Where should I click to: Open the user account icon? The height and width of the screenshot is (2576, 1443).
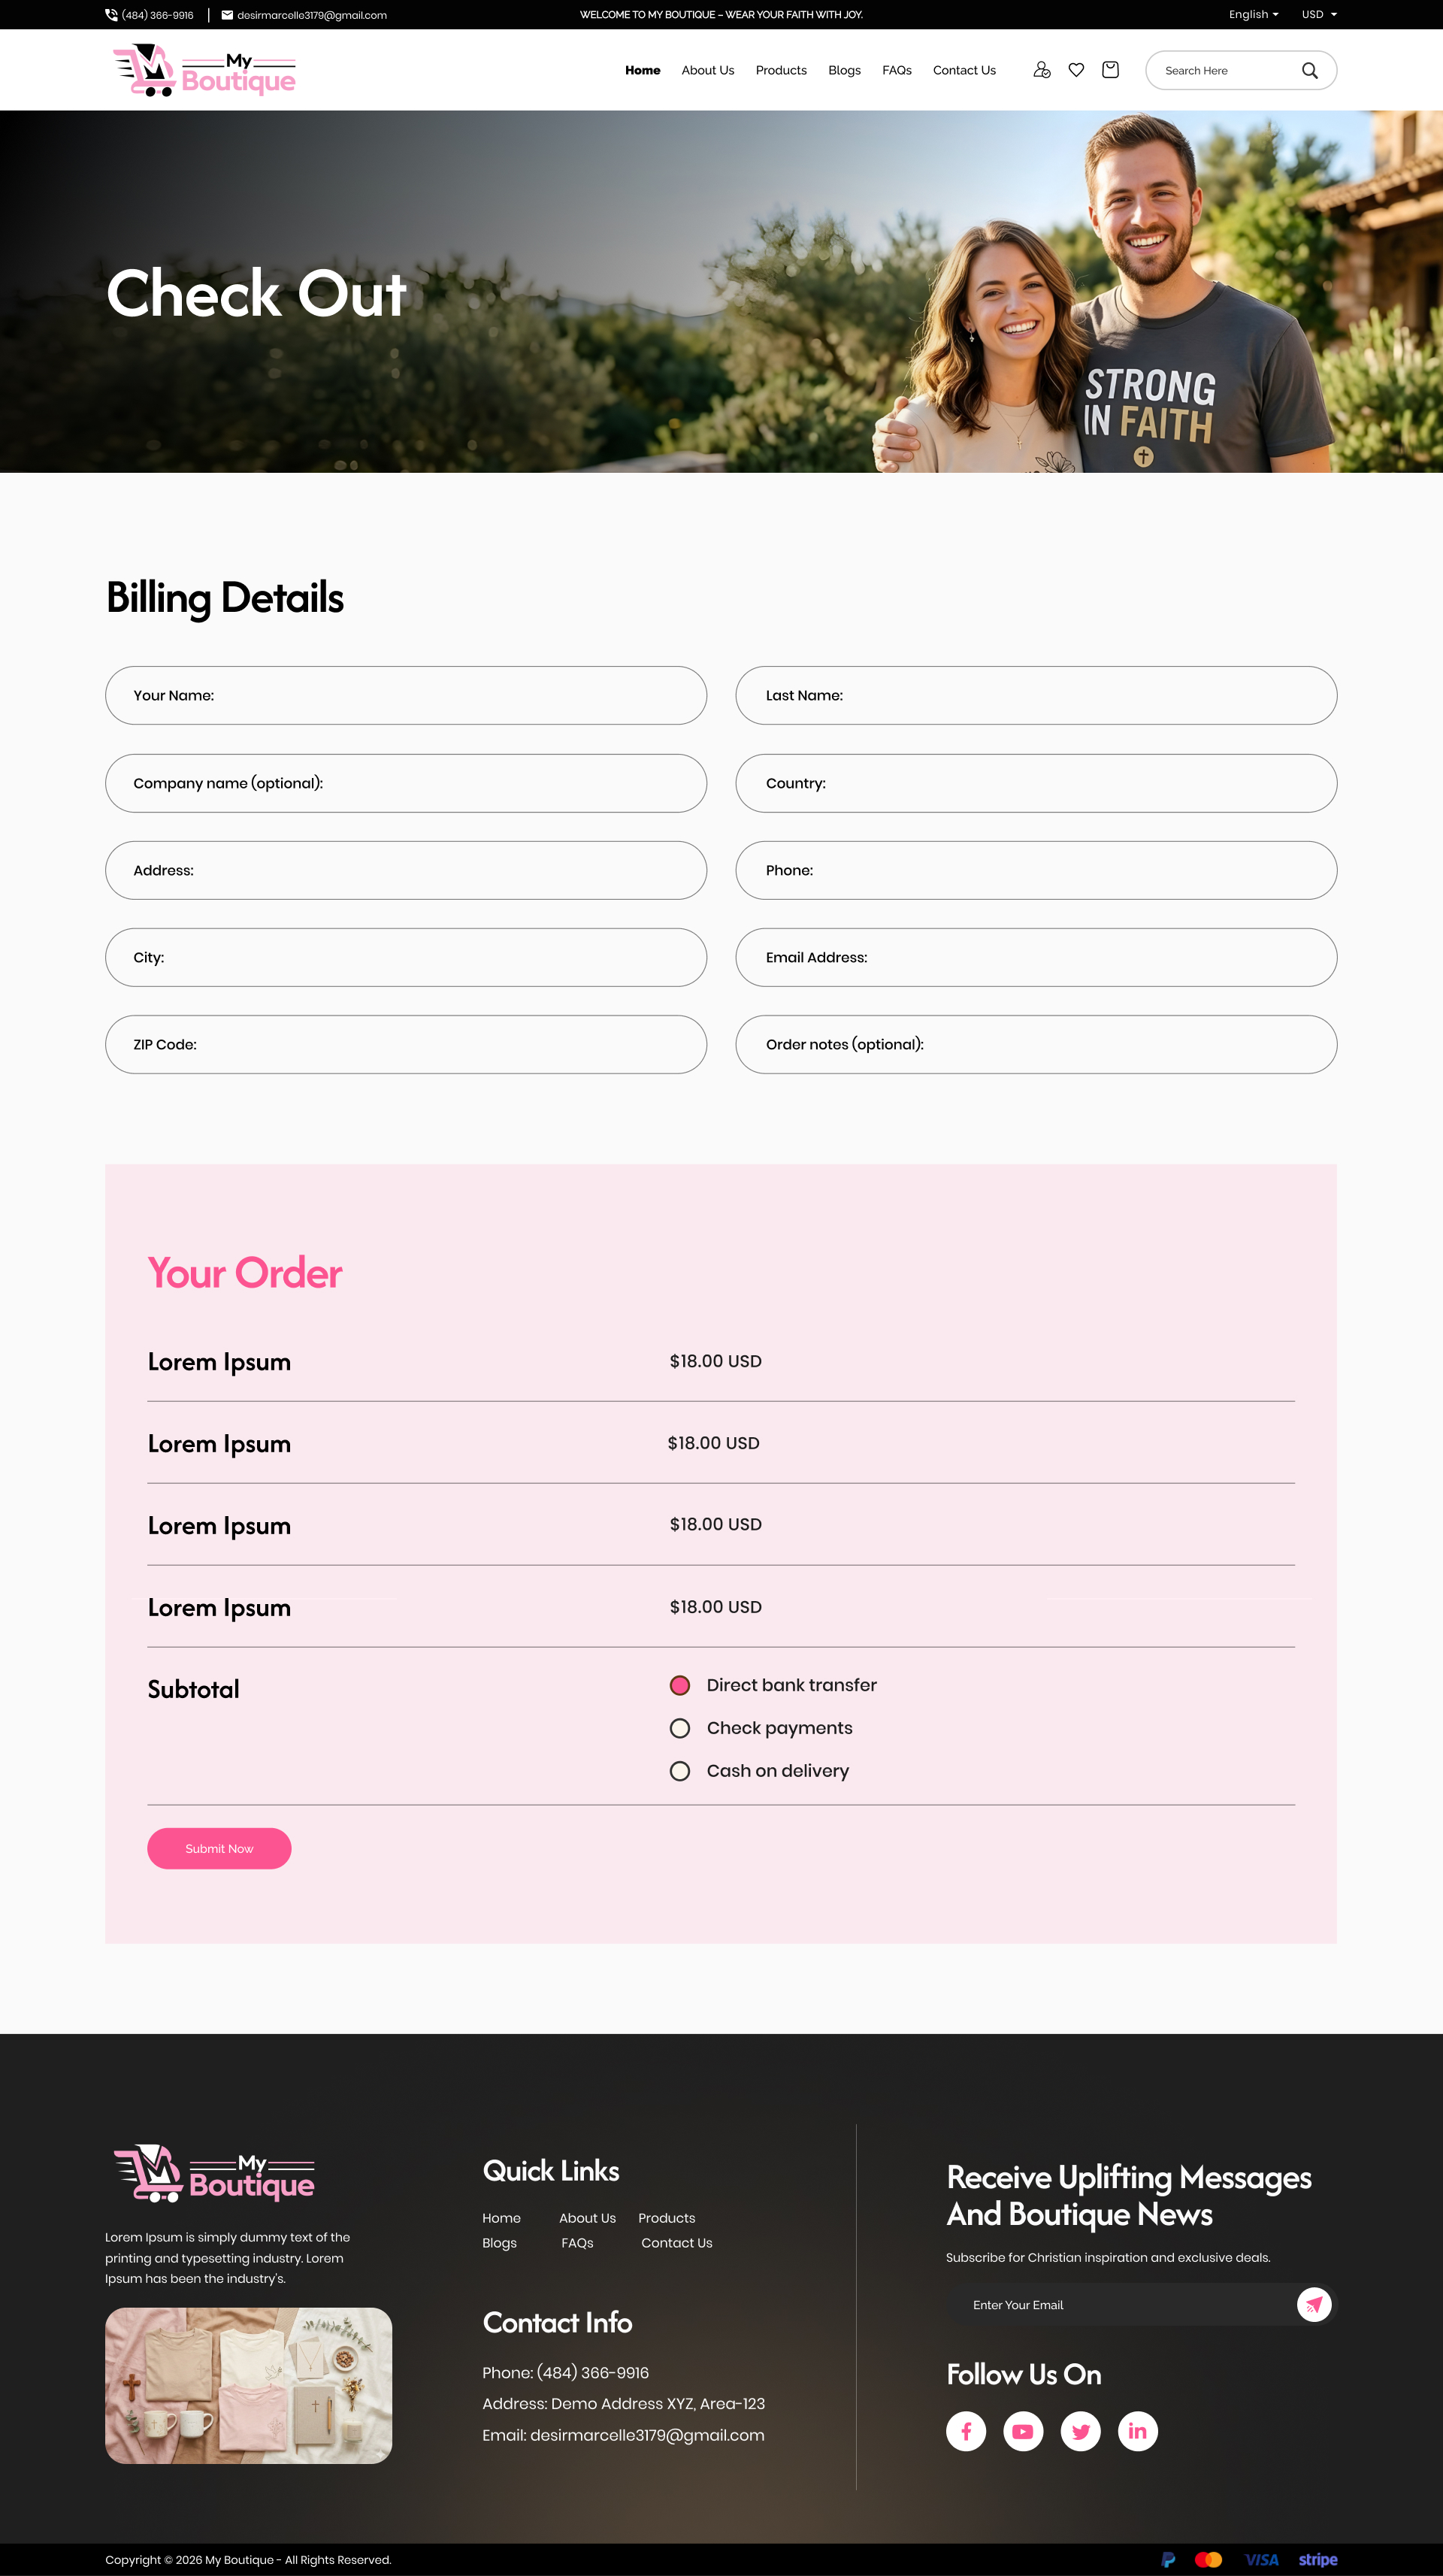(x=1041, y=70)
